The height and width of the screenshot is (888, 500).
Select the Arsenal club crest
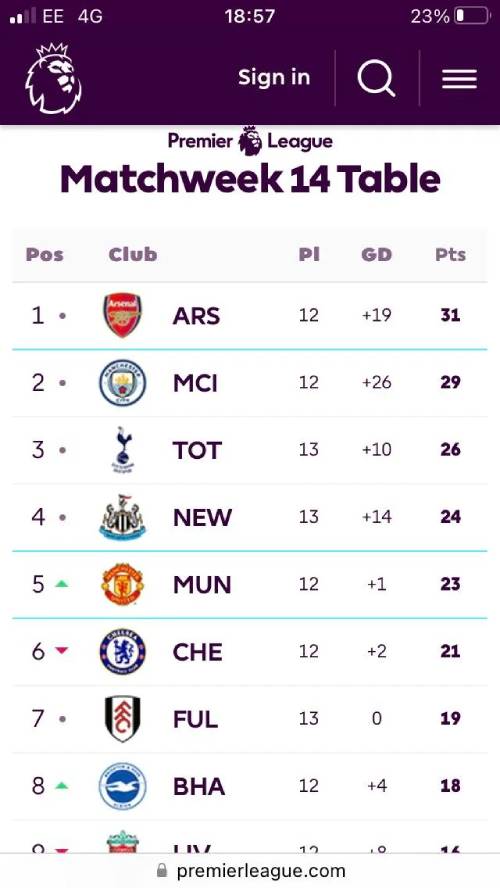[x=122, y=315]
